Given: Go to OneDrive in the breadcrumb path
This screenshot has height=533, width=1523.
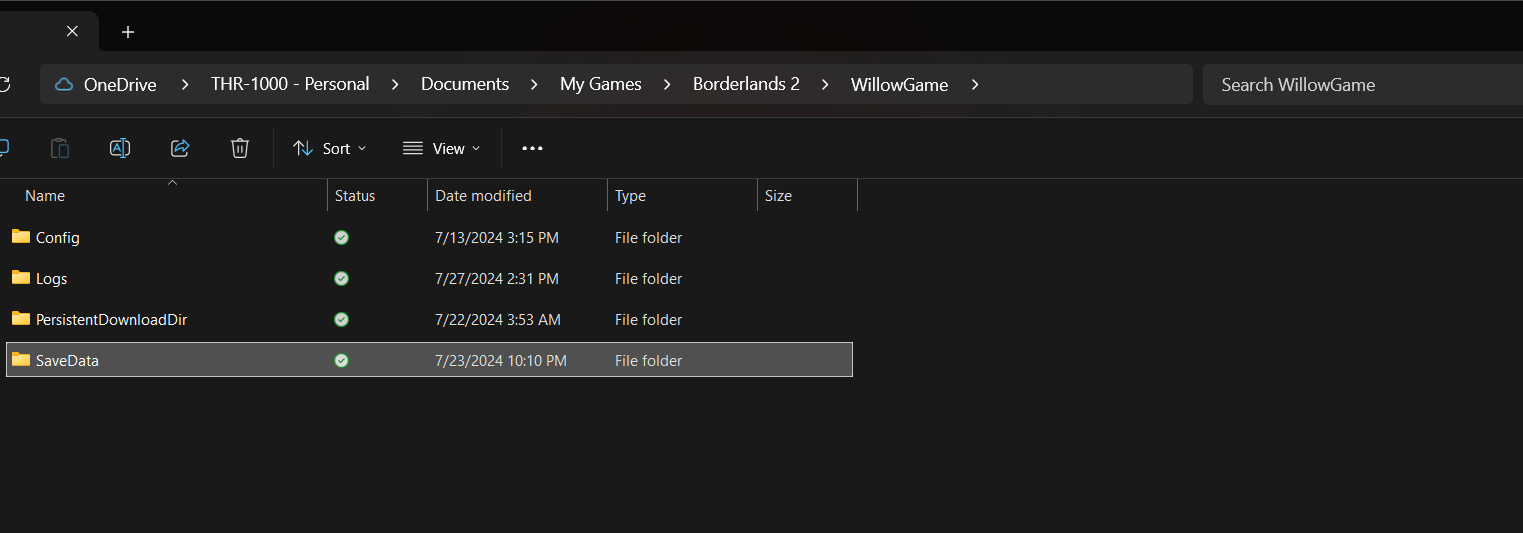Looking at the screenshot, I should pos(120,85).
